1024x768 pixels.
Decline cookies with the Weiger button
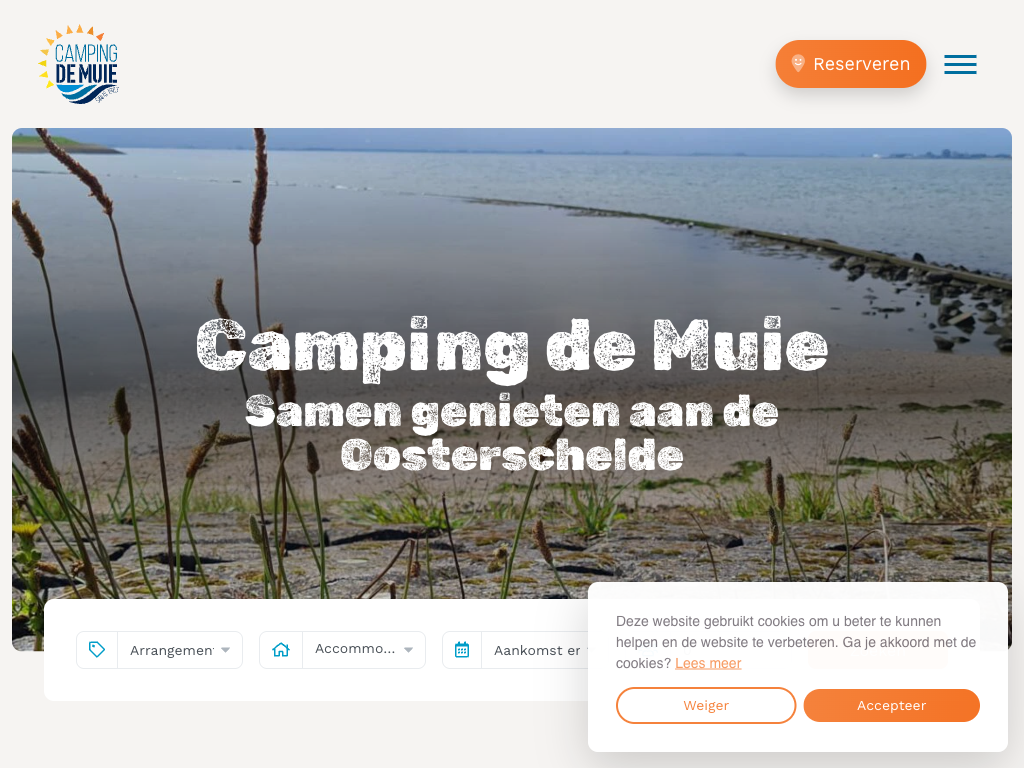tap(706, 705)
